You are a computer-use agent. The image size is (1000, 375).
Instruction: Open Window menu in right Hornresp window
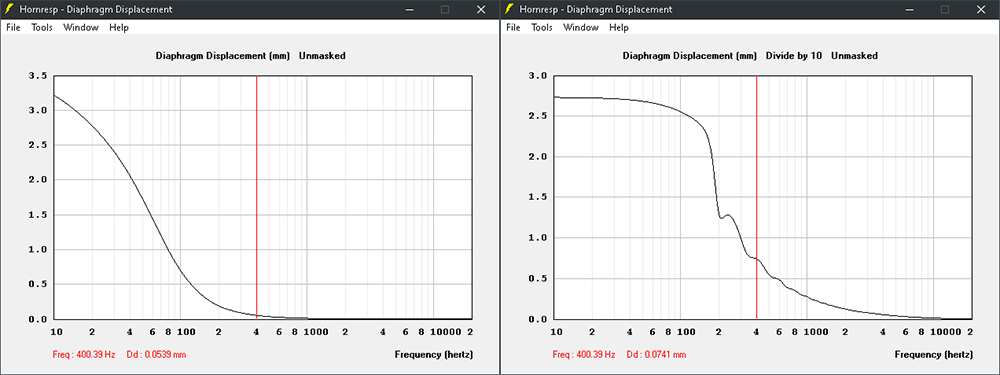point(581,27)
